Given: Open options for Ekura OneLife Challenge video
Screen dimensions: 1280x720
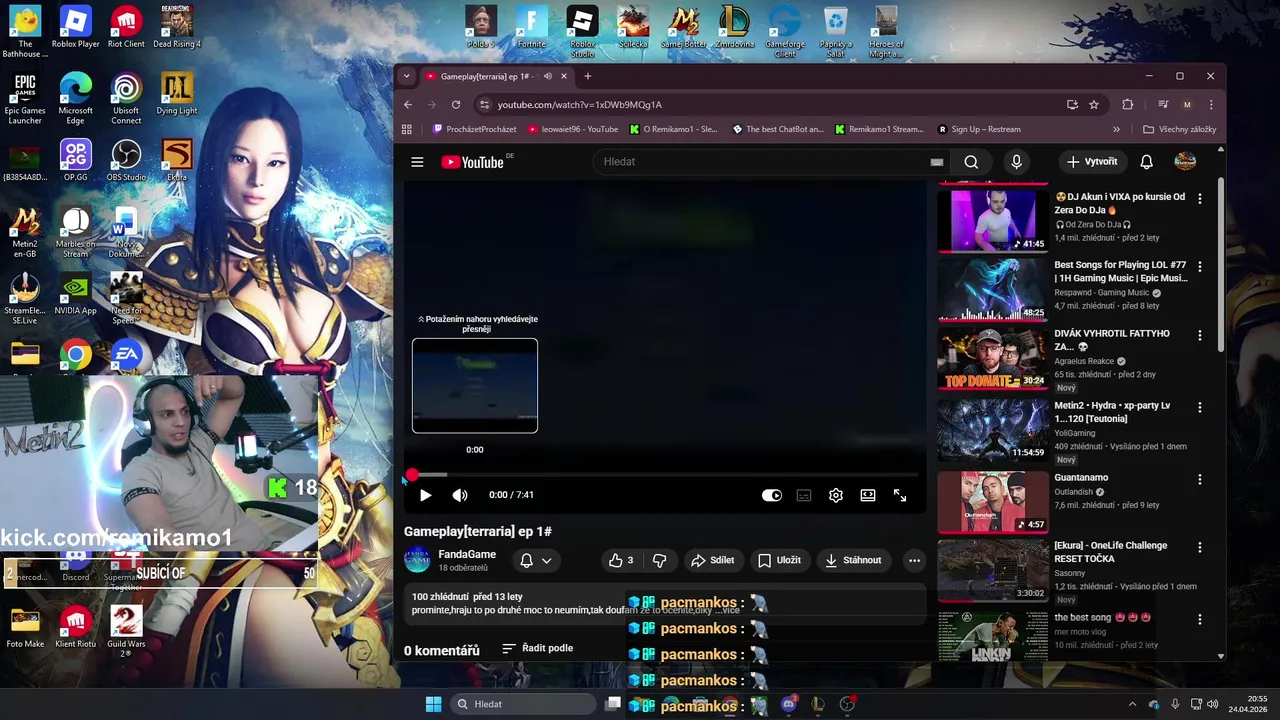Looking at the screenshot, I should 1200,547.
